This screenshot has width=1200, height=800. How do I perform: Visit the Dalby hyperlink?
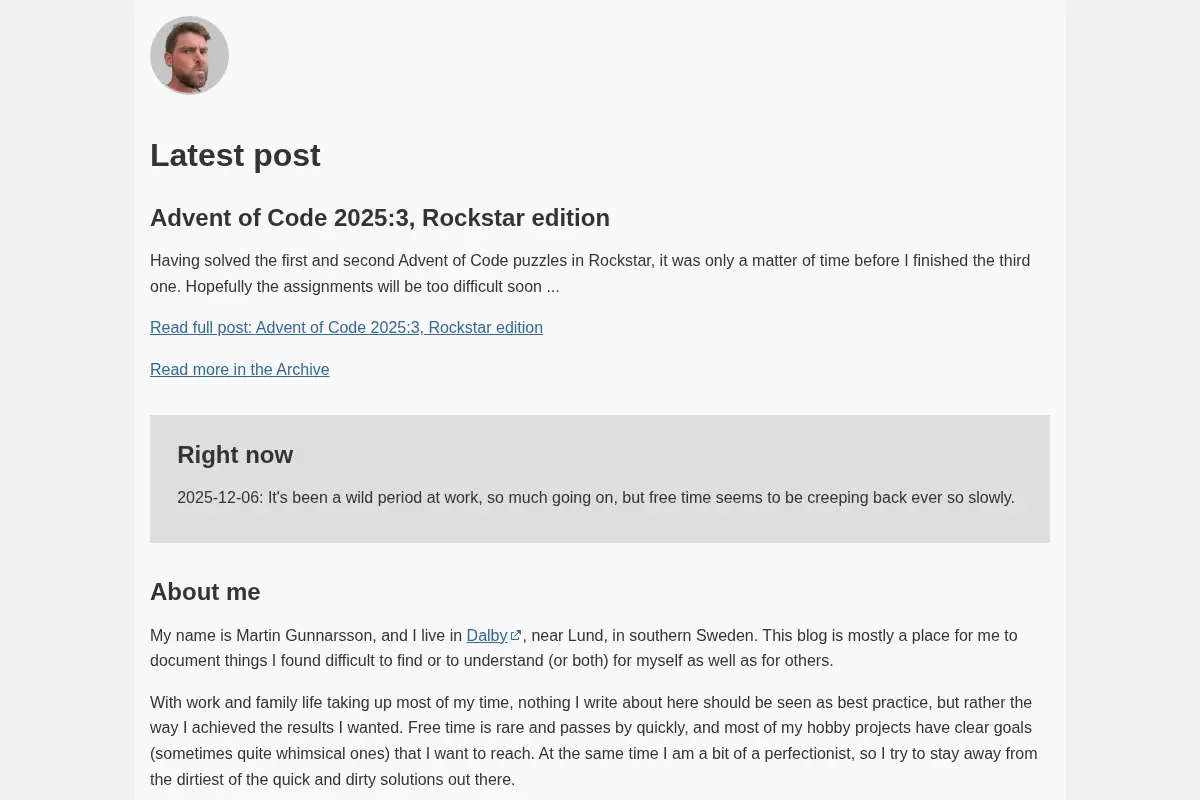pos(487,635)
